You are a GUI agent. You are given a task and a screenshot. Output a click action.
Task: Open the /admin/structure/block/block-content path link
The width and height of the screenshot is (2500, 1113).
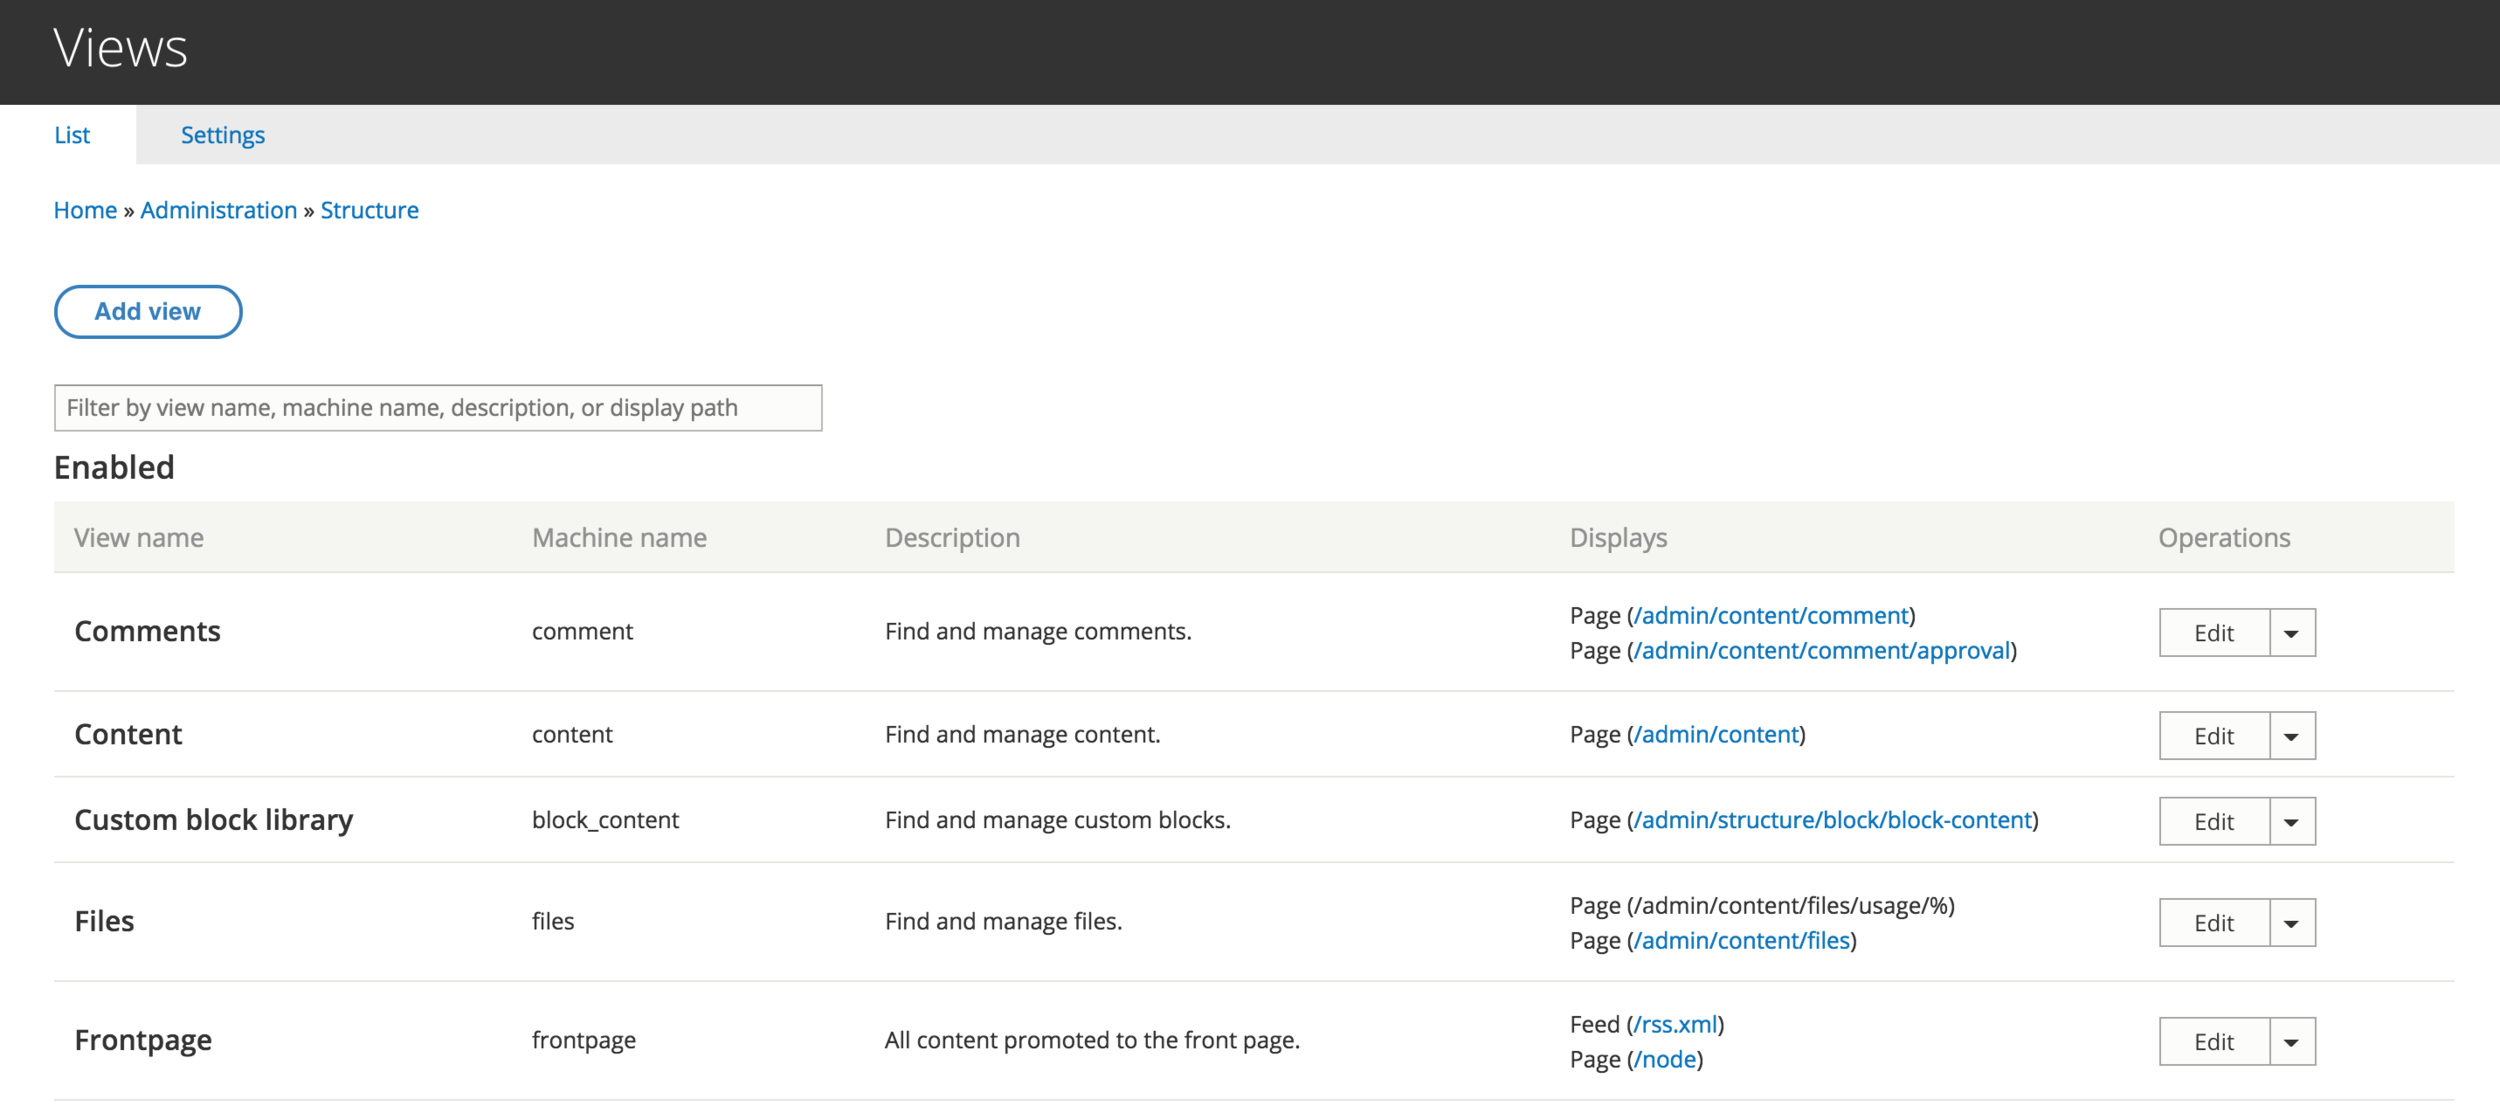1833,821
